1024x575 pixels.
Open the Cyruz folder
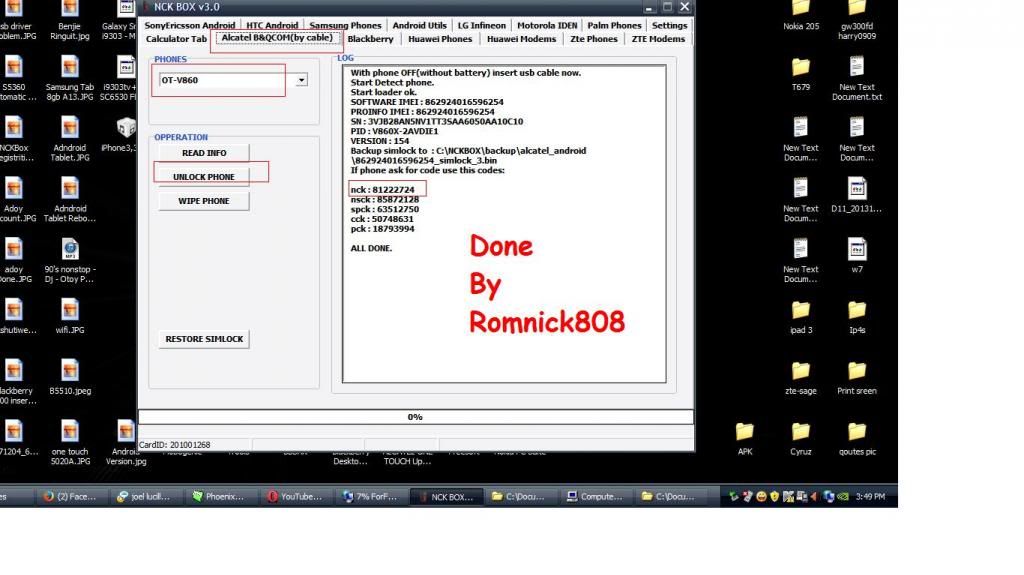coord(800,432)
